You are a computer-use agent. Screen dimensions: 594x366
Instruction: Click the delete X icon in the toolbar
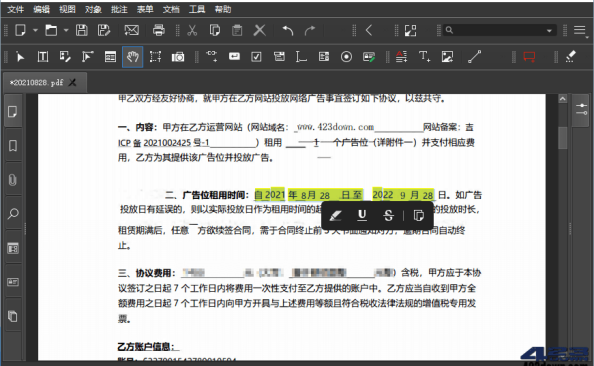click(259, 30)
